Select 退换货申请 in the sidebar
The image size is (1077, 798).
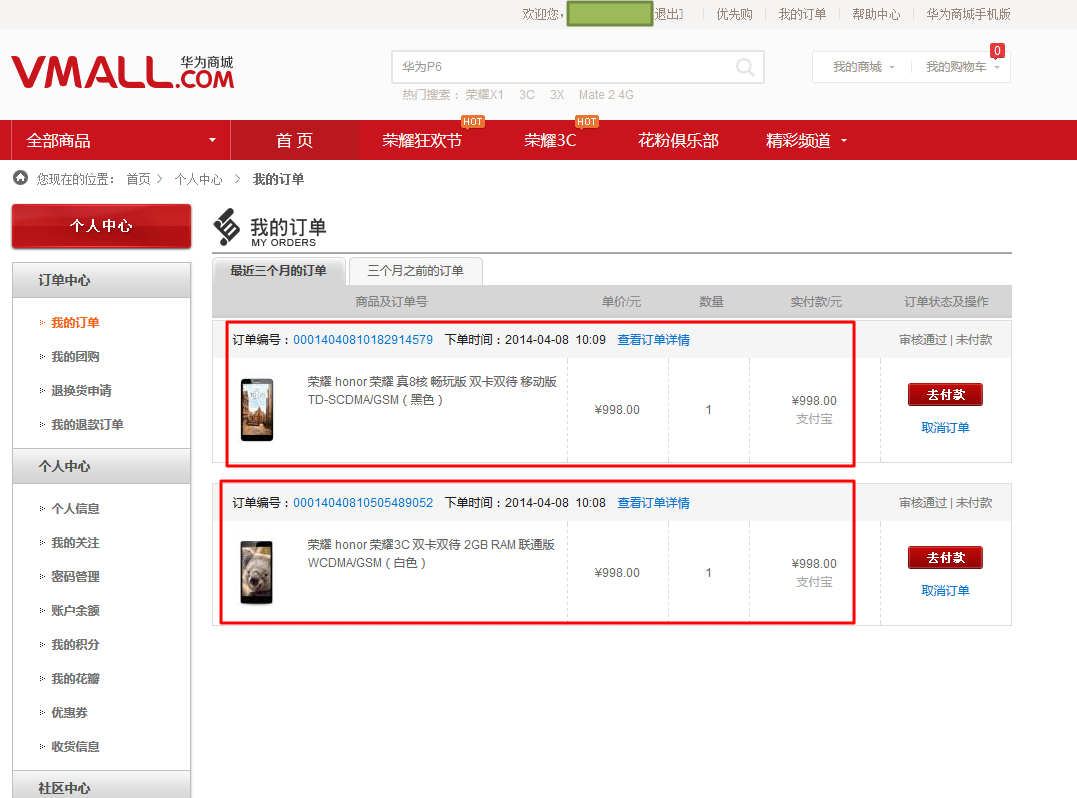(81, 391)
